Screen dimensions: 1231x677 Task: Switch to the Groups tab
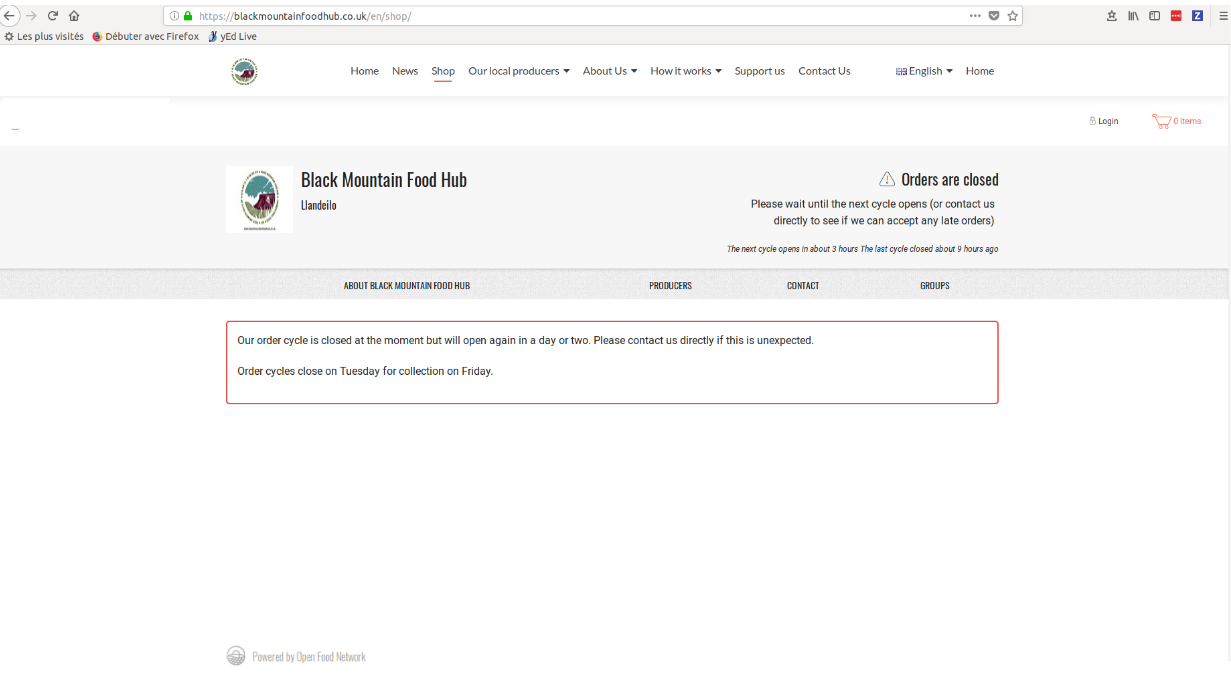tap(935, 286)
